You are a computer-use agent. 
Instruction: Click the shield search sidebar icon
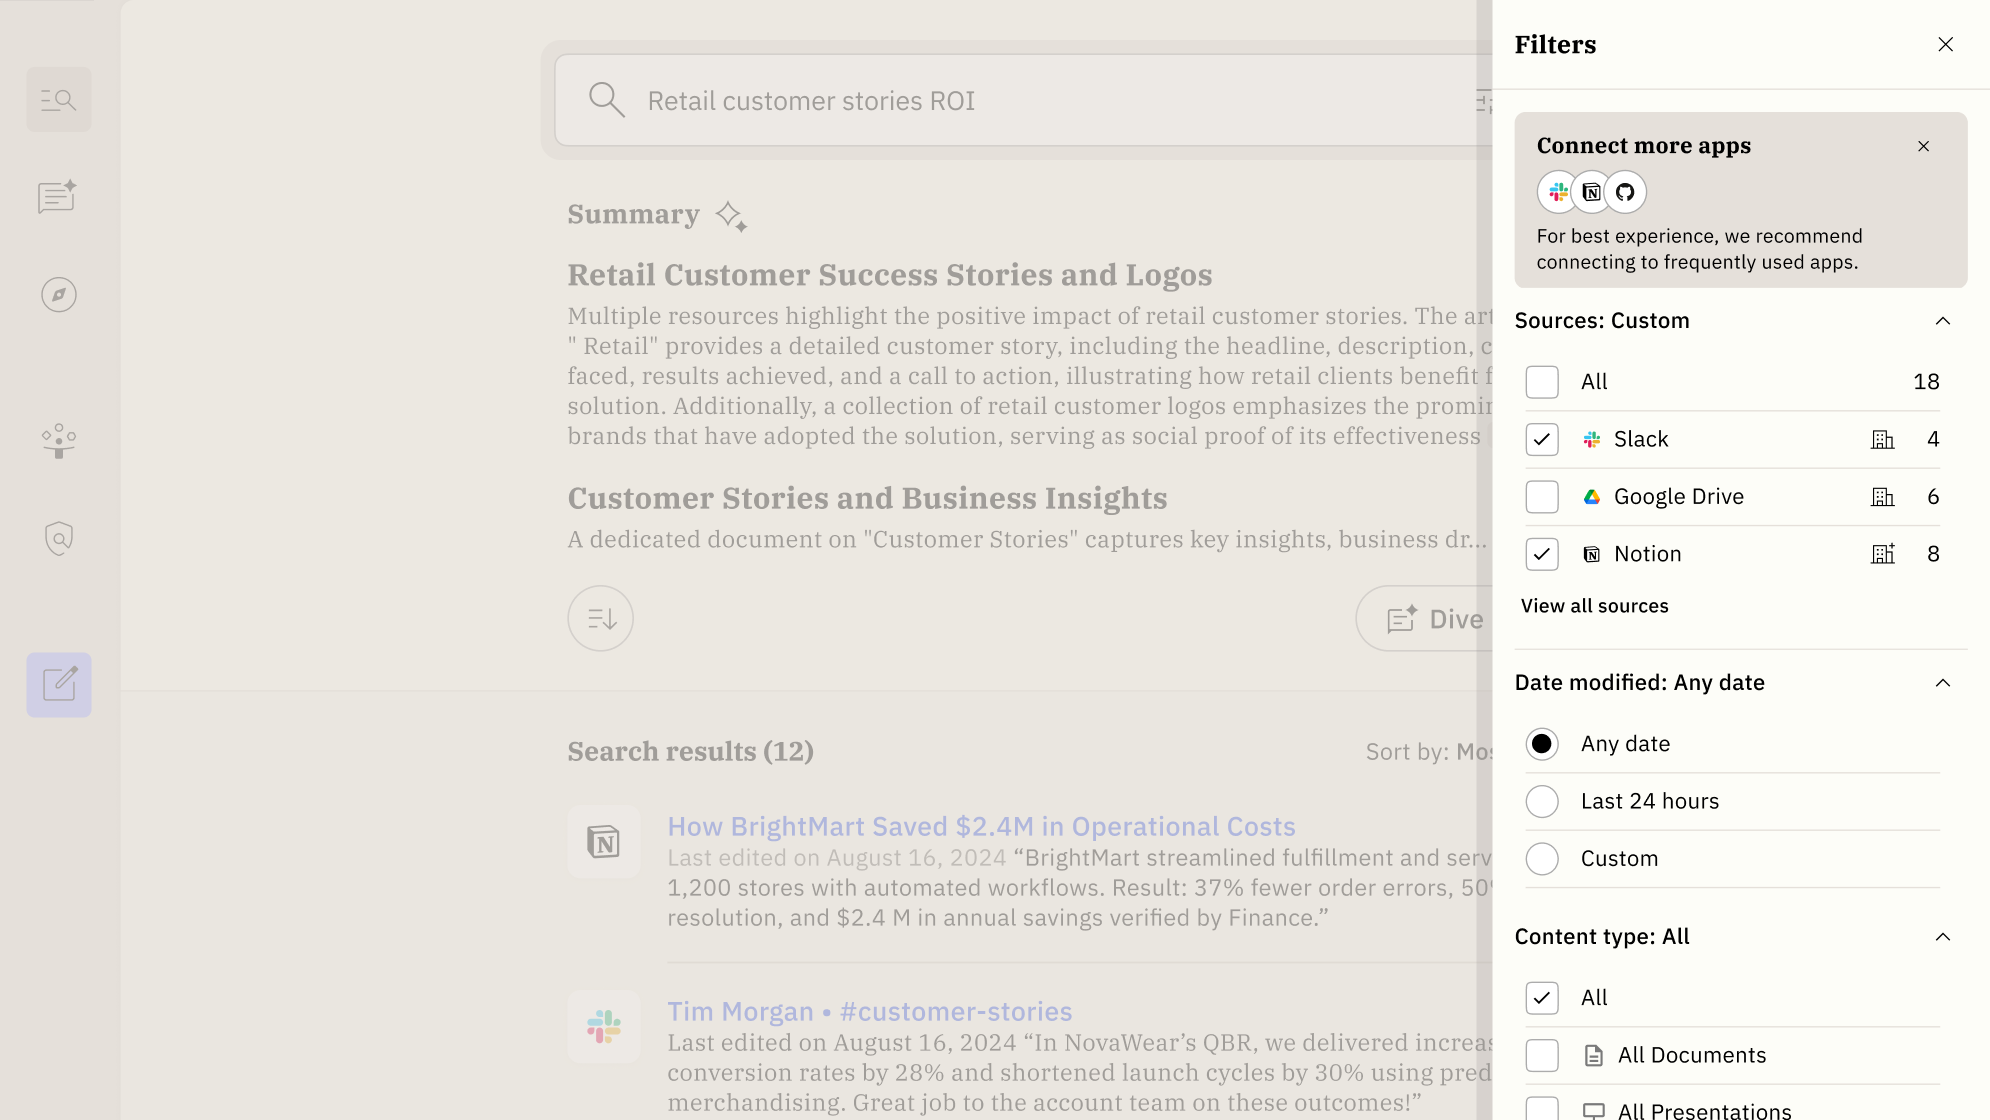click(58, 539)
